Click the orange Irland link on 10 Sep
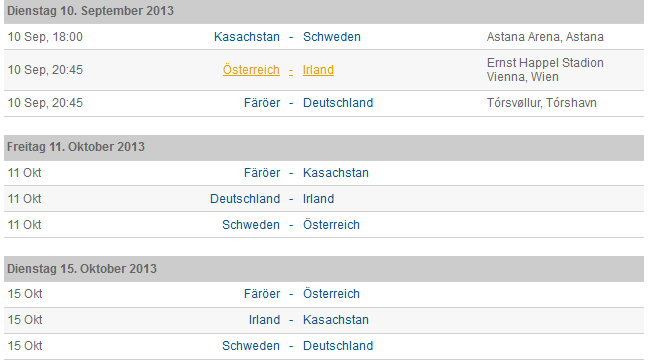651x362 pixels. tap(318, 69)
